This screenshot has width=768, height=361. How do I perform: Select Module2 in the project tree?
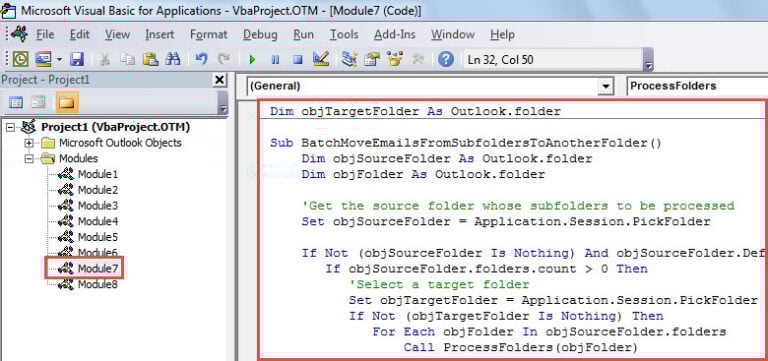click(98, 190)
